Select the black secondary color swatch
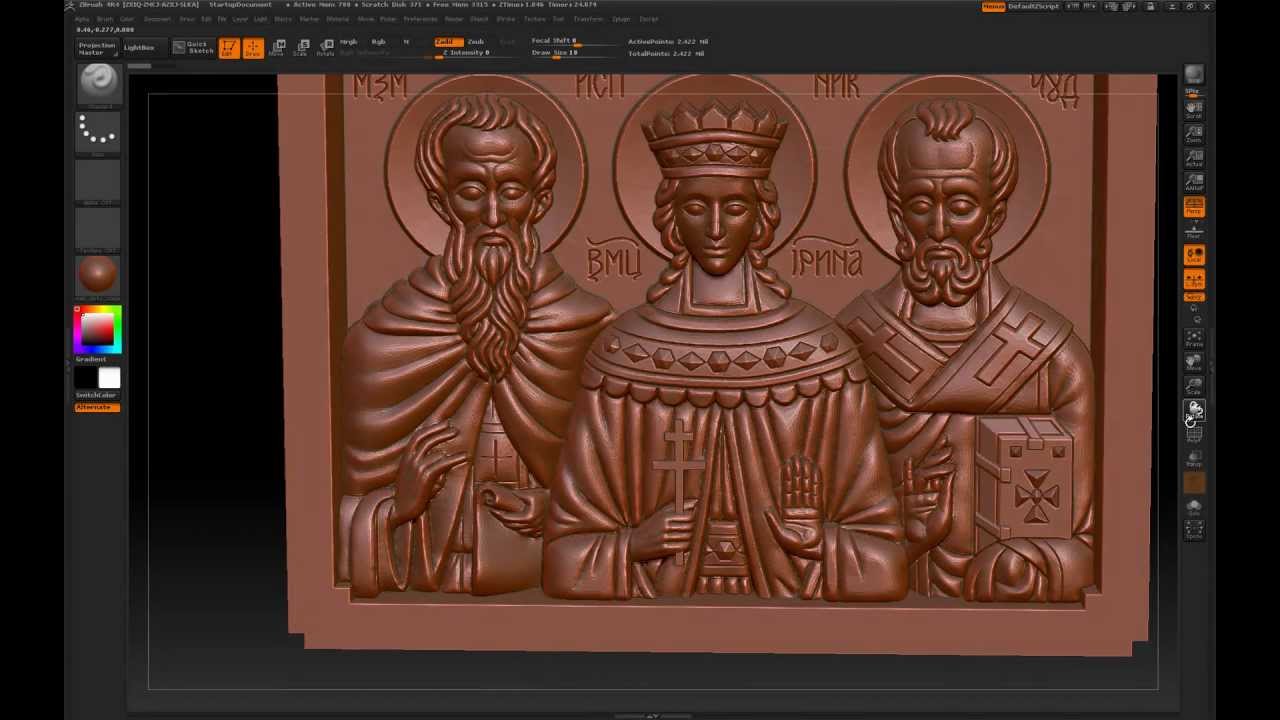The image size is (1280, 720). point(86,377)
